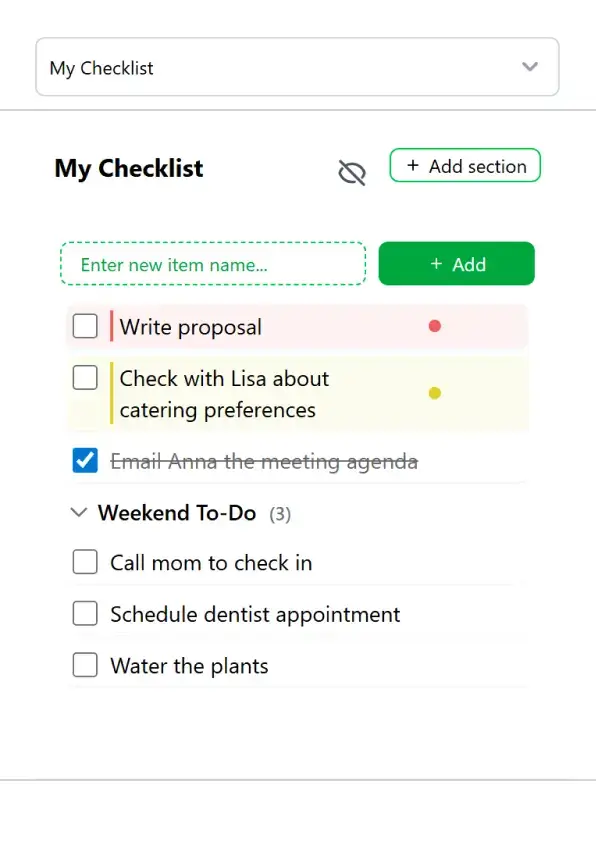
Task: Click the red priority dot on Write proposal
Action: click(x=434, y=326)
